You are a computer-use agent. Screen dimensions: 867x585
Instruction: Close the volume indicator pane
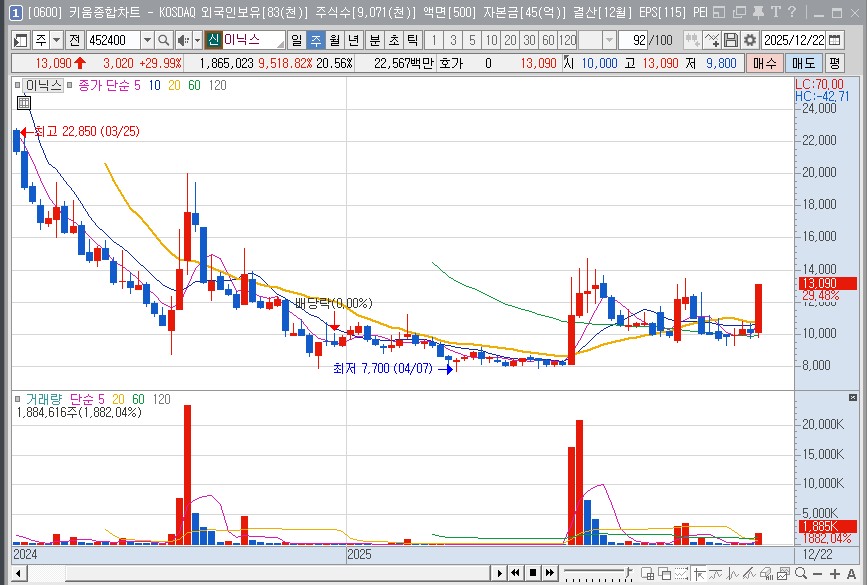(x=853, y=398)
